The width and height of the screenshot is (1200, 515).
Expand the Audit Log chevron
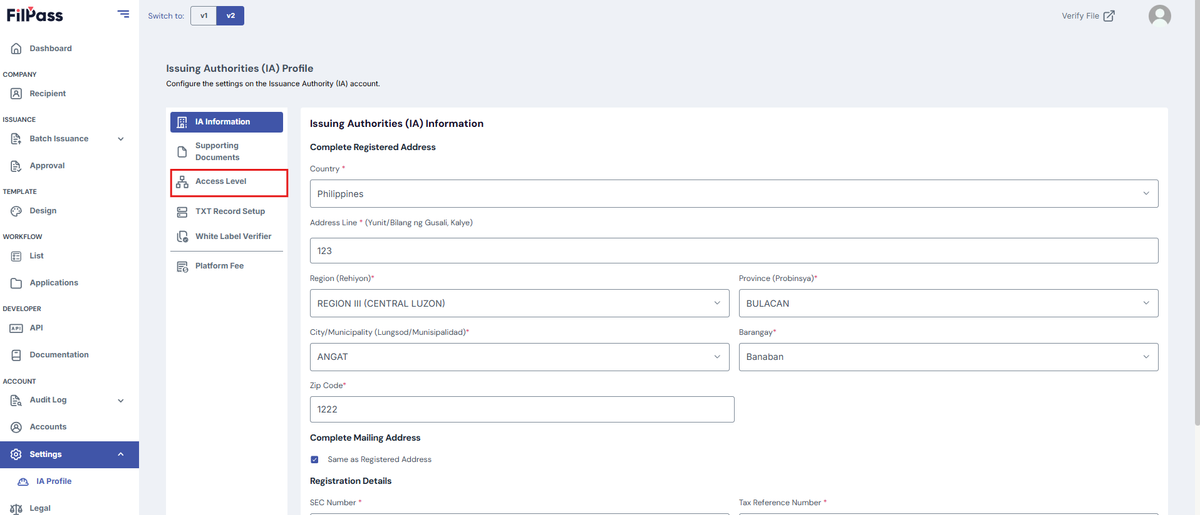coord(121,400)
